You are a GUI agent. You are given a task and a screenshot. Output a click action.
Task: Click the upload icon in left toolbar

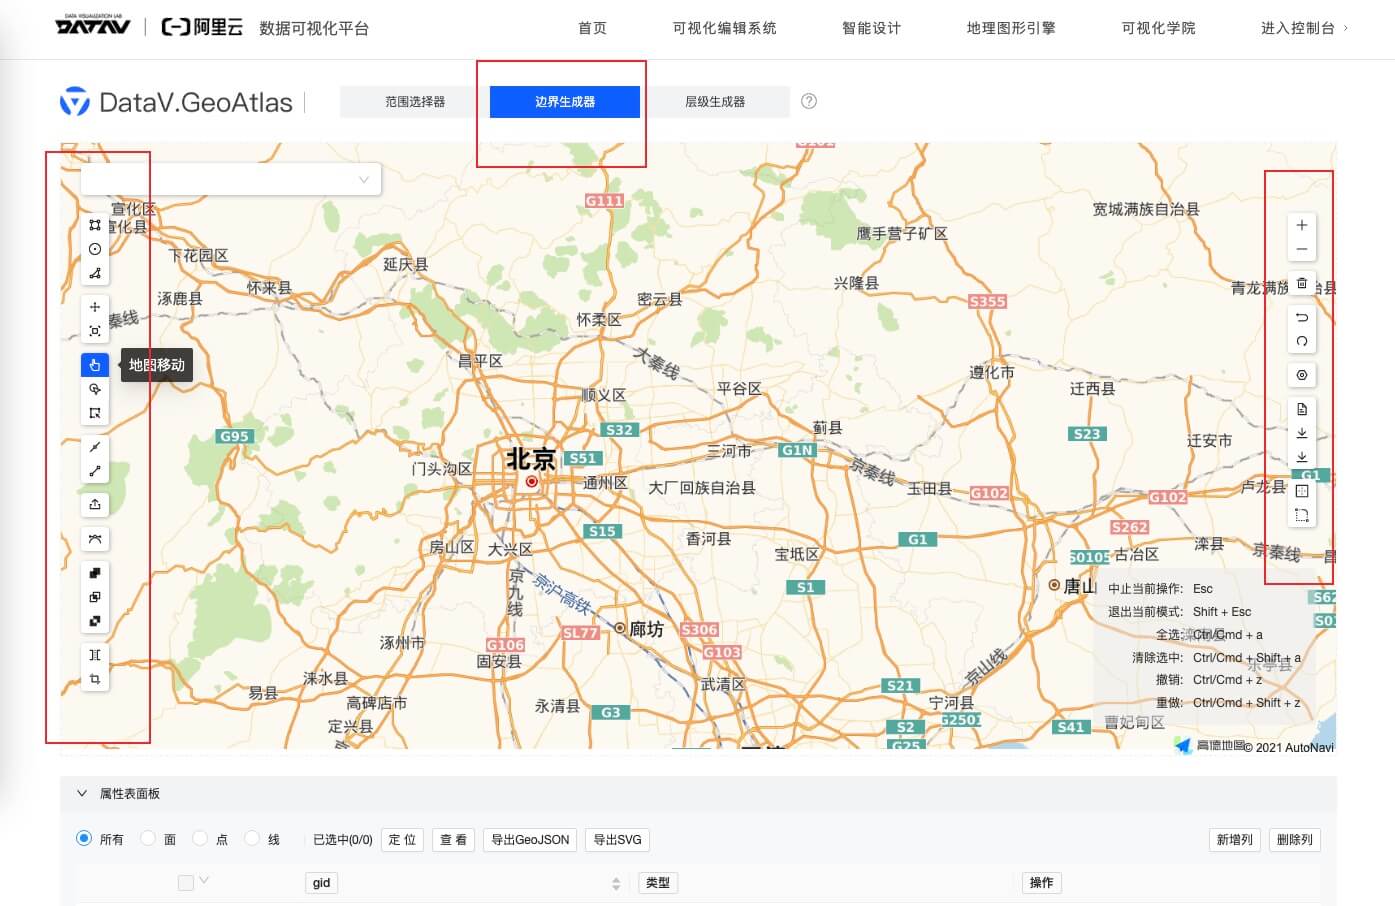point(95,505)
